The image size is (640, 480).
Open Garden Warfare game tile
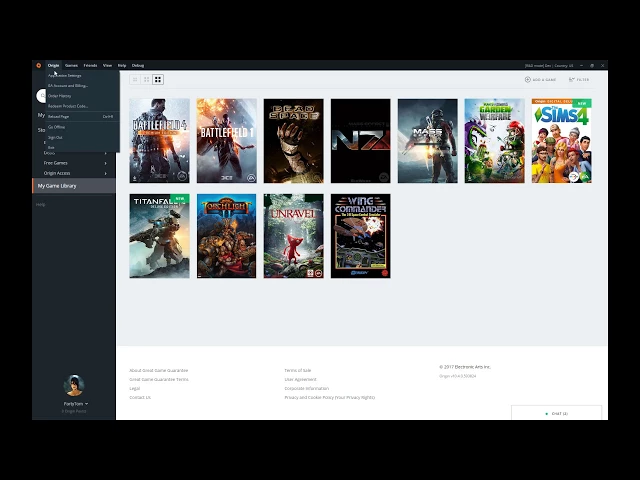[x=494, y=141]
